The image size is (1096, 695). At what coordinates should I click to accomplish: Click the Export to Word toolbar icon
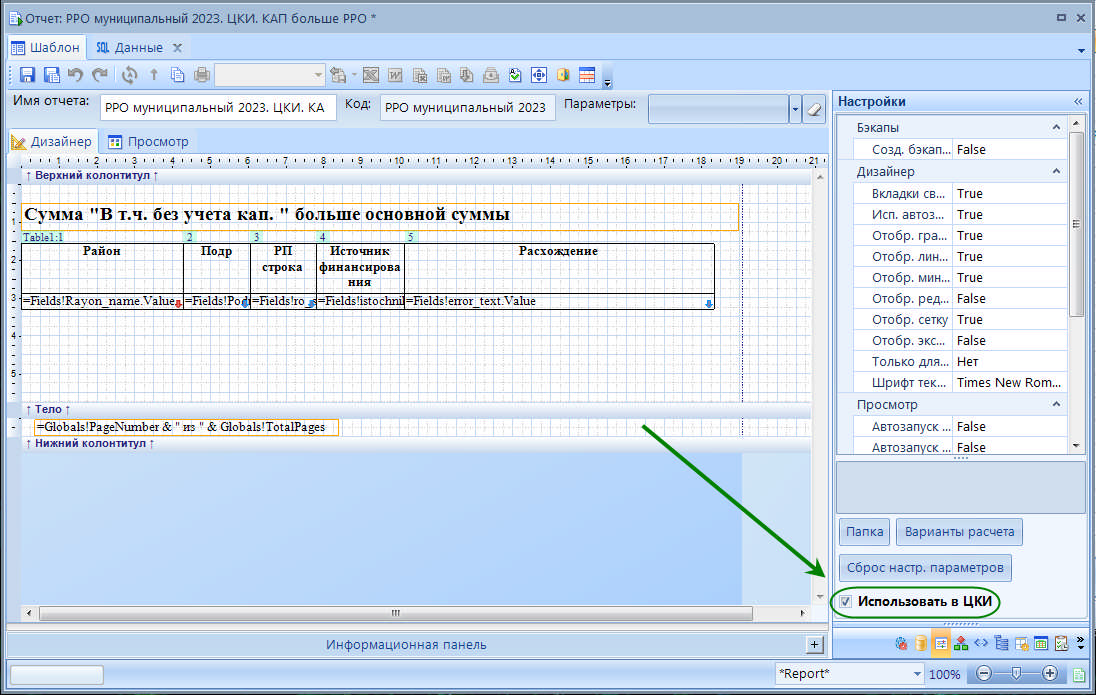click(395, 75)
